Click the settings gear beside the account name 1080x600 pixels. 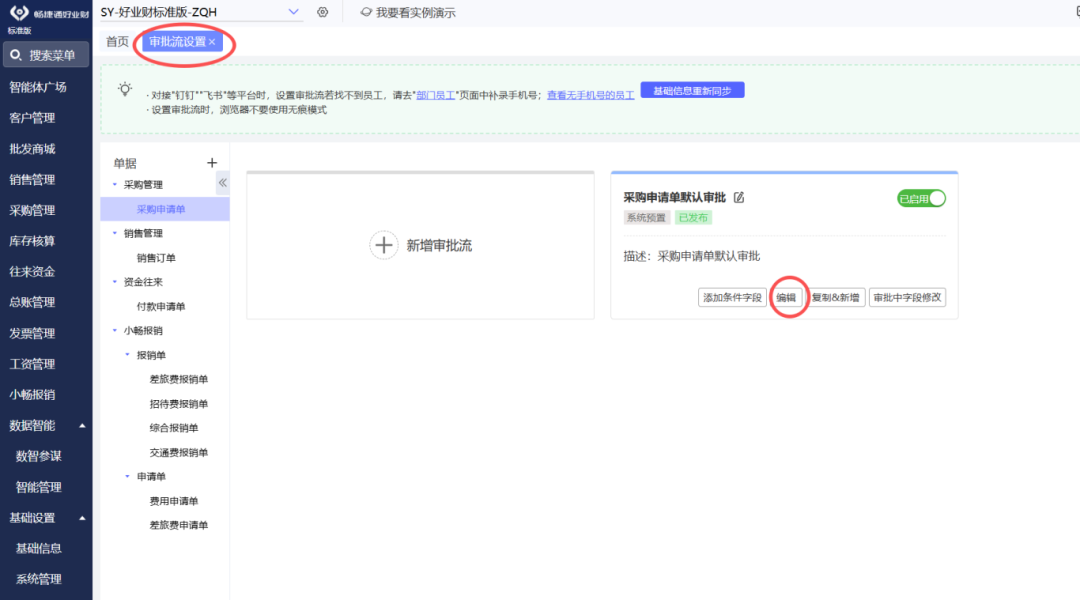coord(322,12)
